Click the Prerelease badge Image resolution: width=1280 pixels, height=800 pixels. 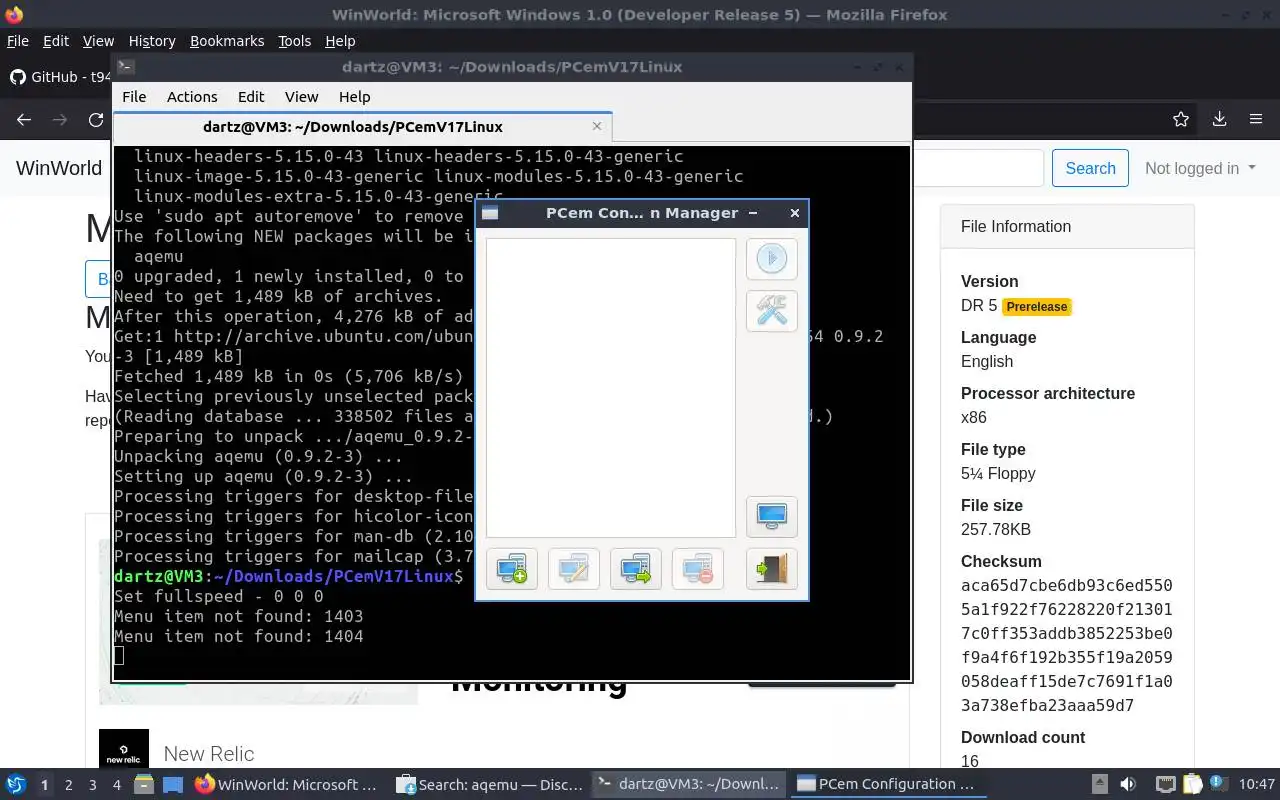pyautogui.click(x=1037, y=307)
